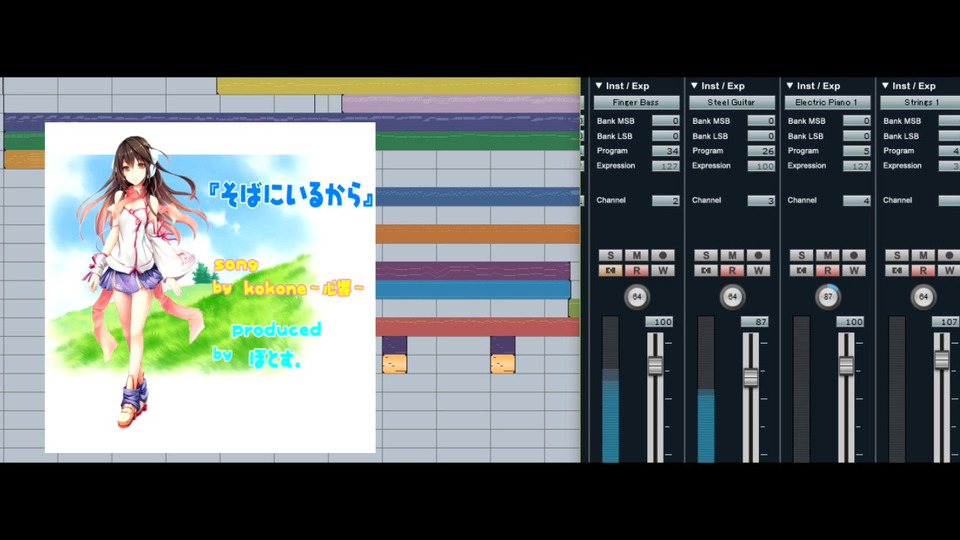This screenshot has height=540, width=960.
Task: Grab the Finger Bass volume fader handle
Action: pos(655,366)
